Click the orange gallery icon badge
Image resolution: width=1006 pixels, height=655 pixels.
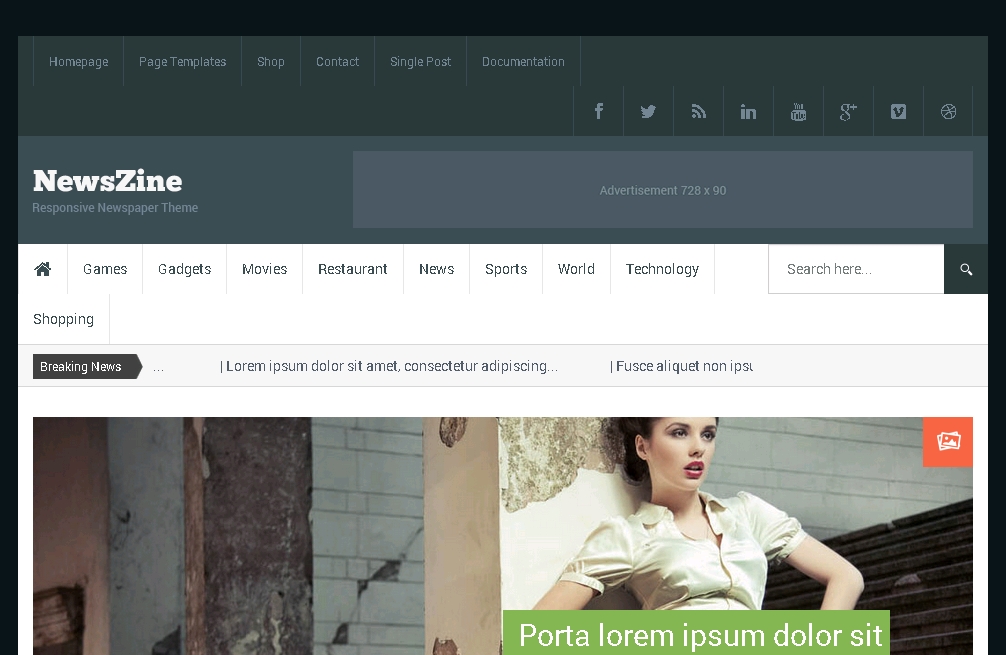(x=948, y=441)
